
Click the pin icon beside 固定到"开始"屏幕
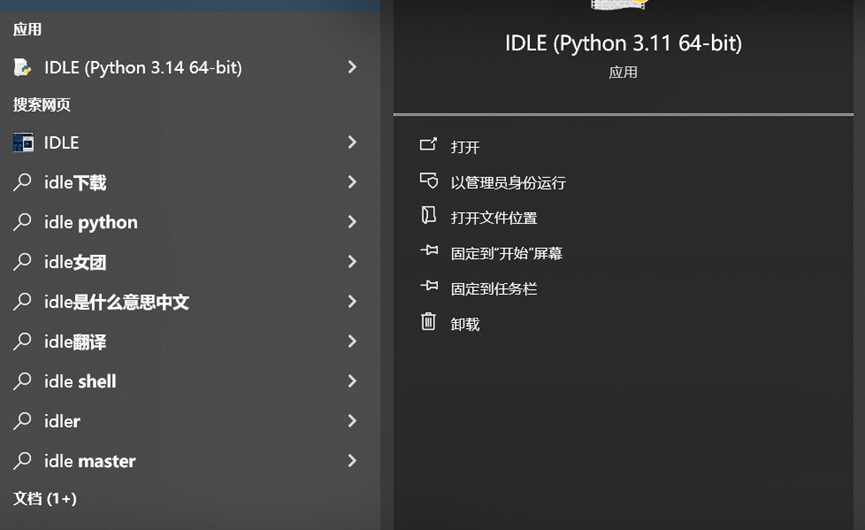[429, 250]
